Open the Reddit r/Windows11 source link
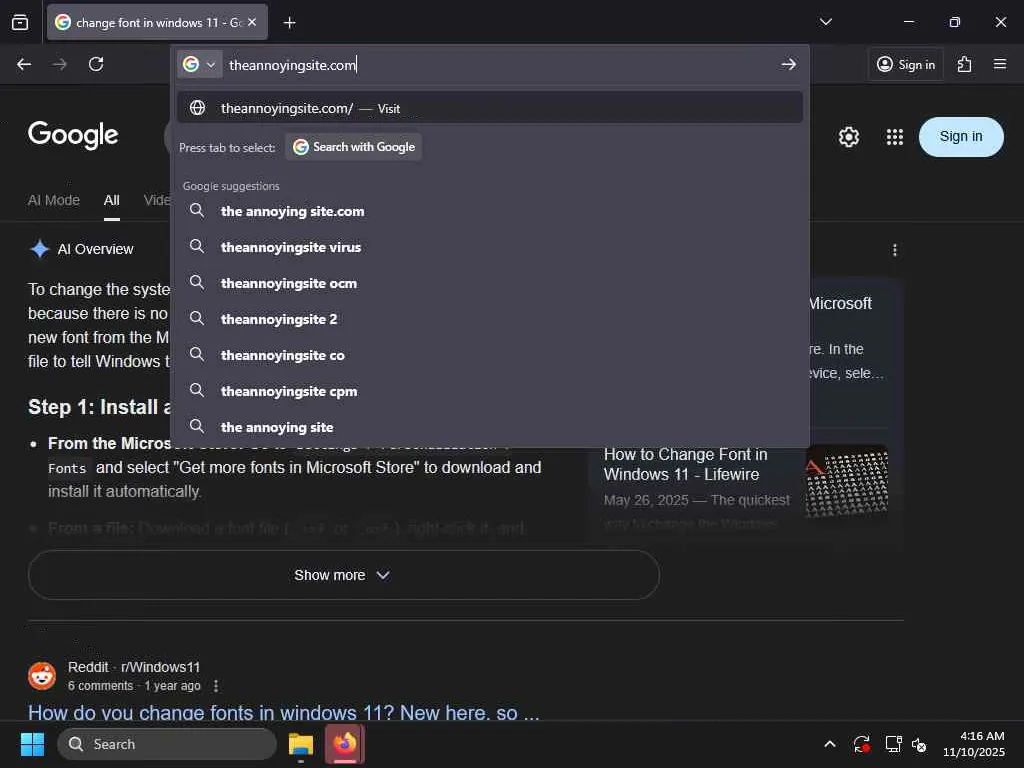1024x768 pixels. coord(134,667)
